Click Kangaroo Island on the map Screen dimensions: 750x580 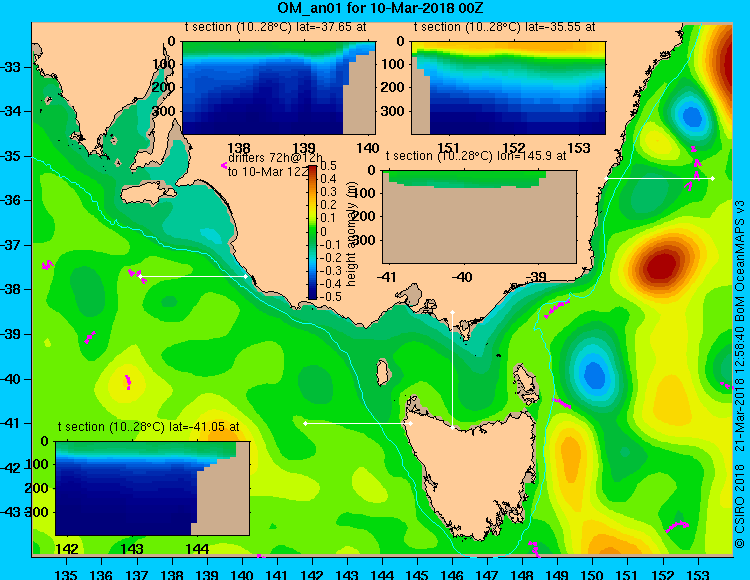148,194
